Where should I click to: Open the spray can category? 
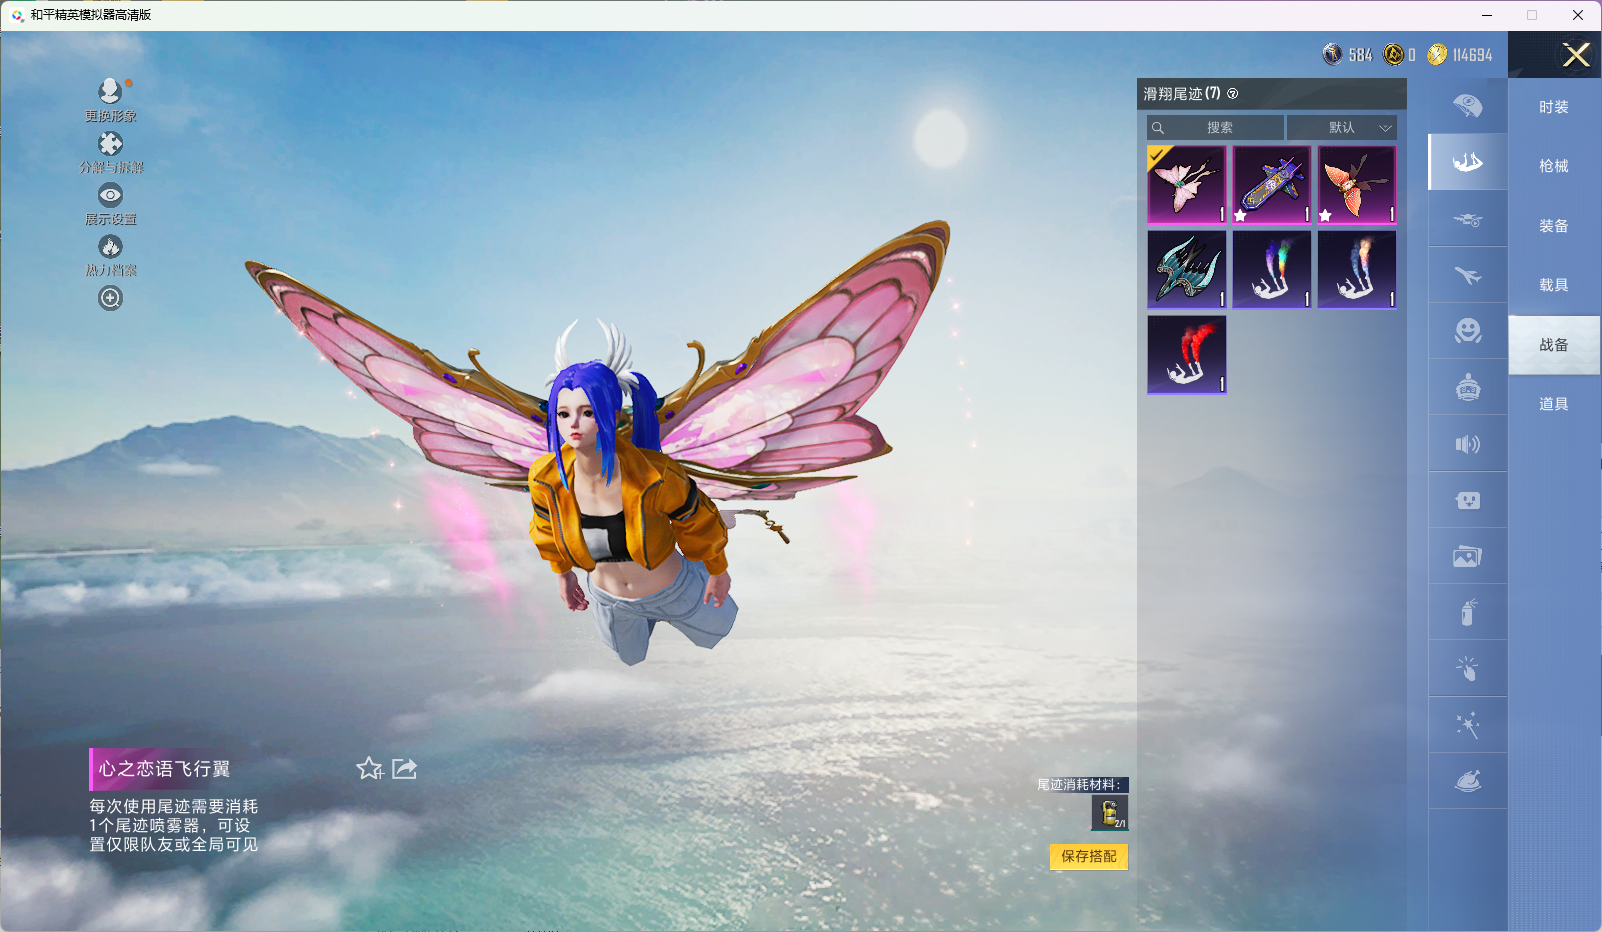(1467, 612)
